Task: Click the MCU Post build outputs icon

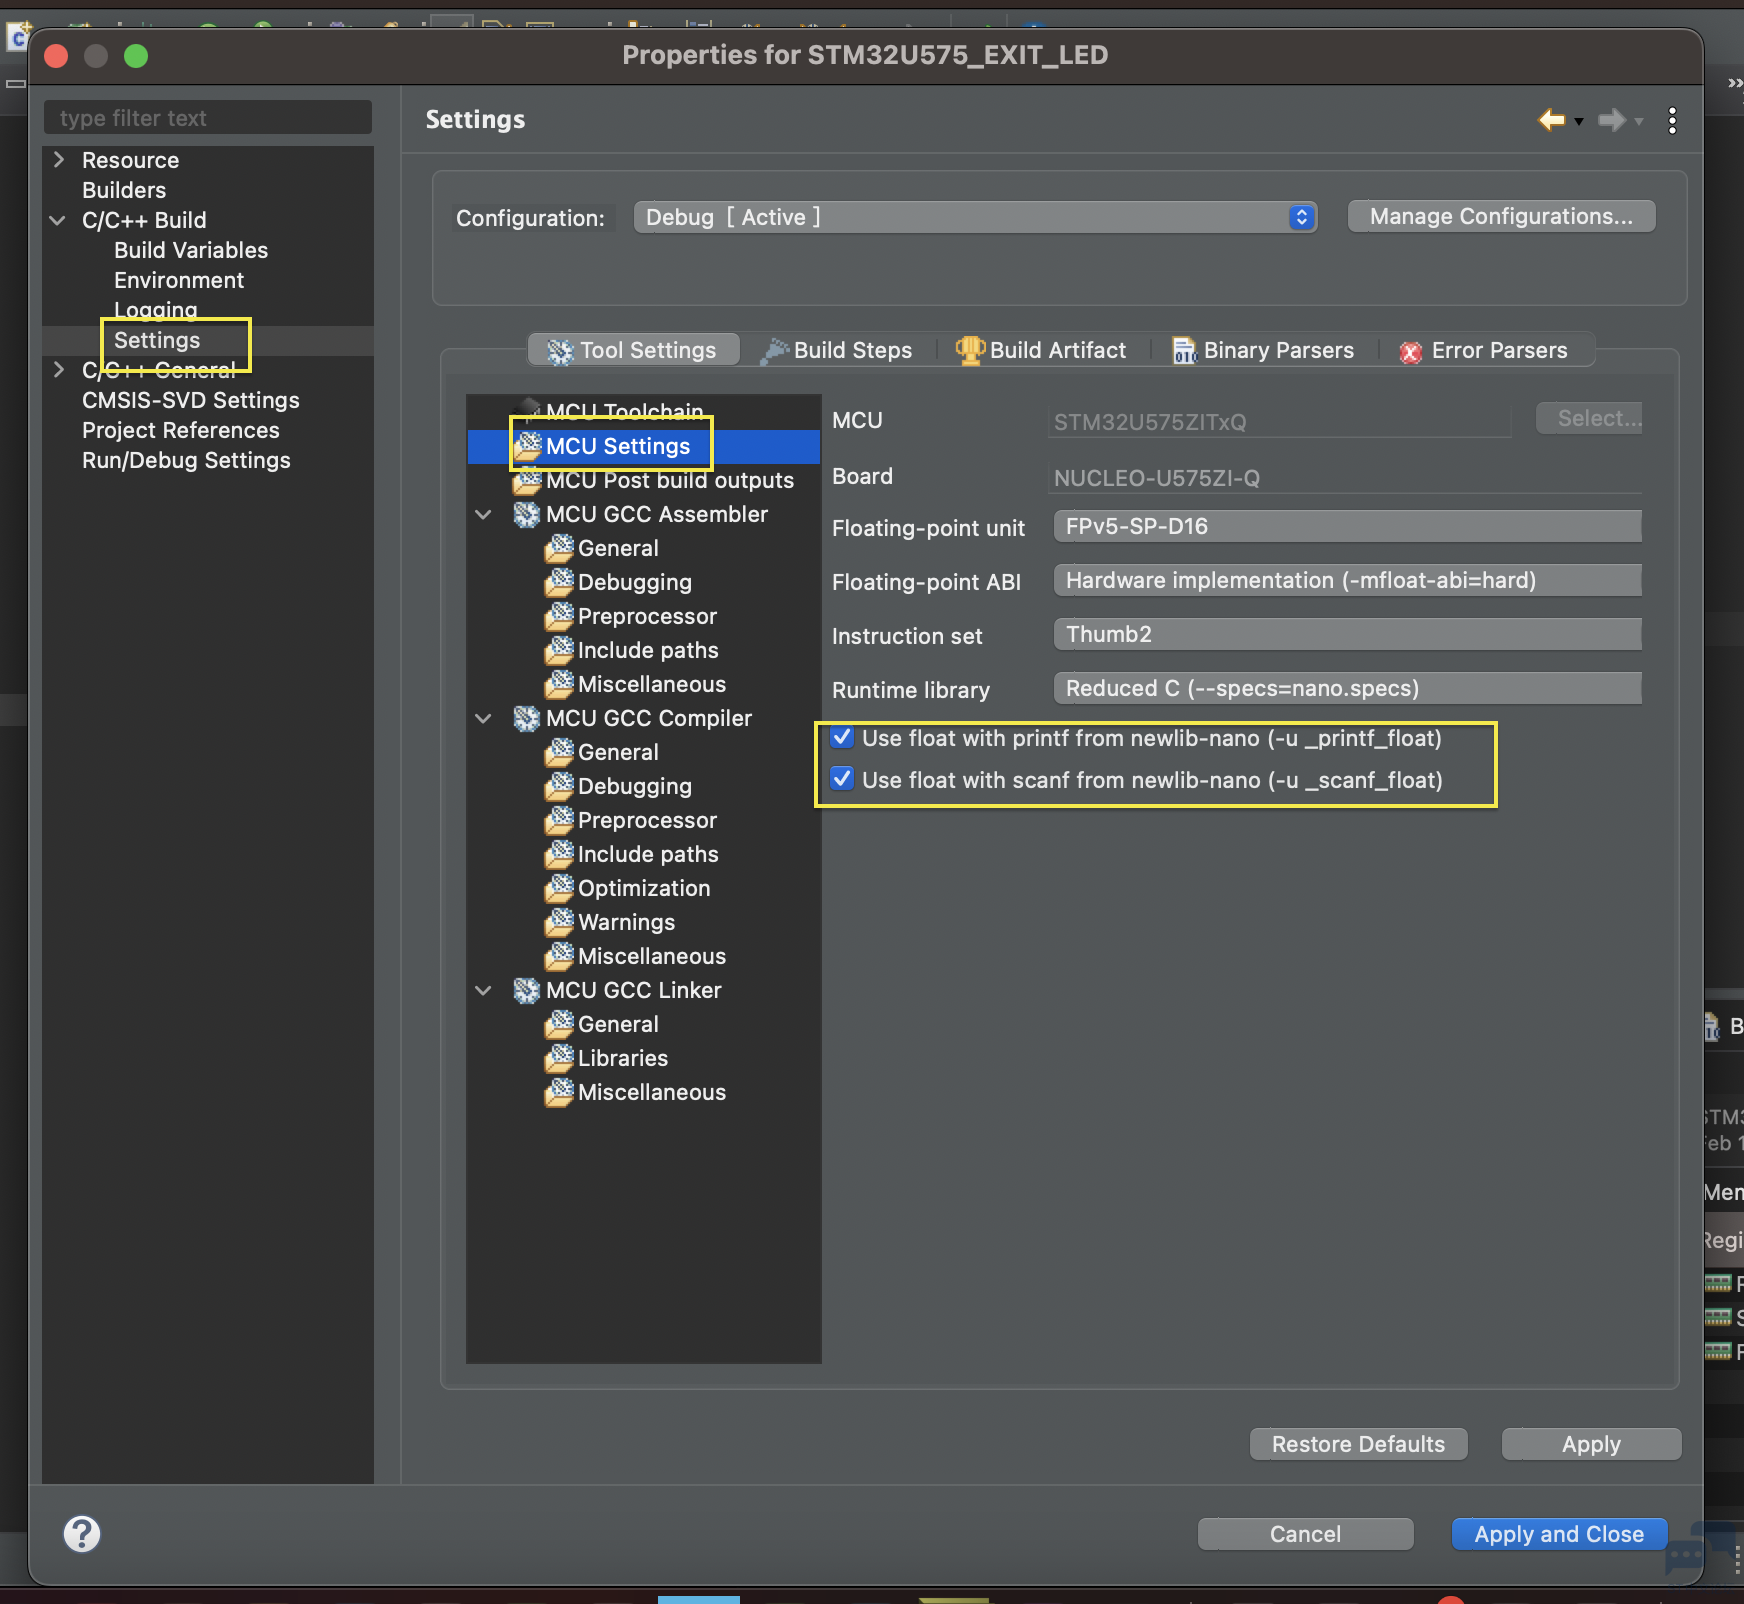Action: (x=527, y=481)
